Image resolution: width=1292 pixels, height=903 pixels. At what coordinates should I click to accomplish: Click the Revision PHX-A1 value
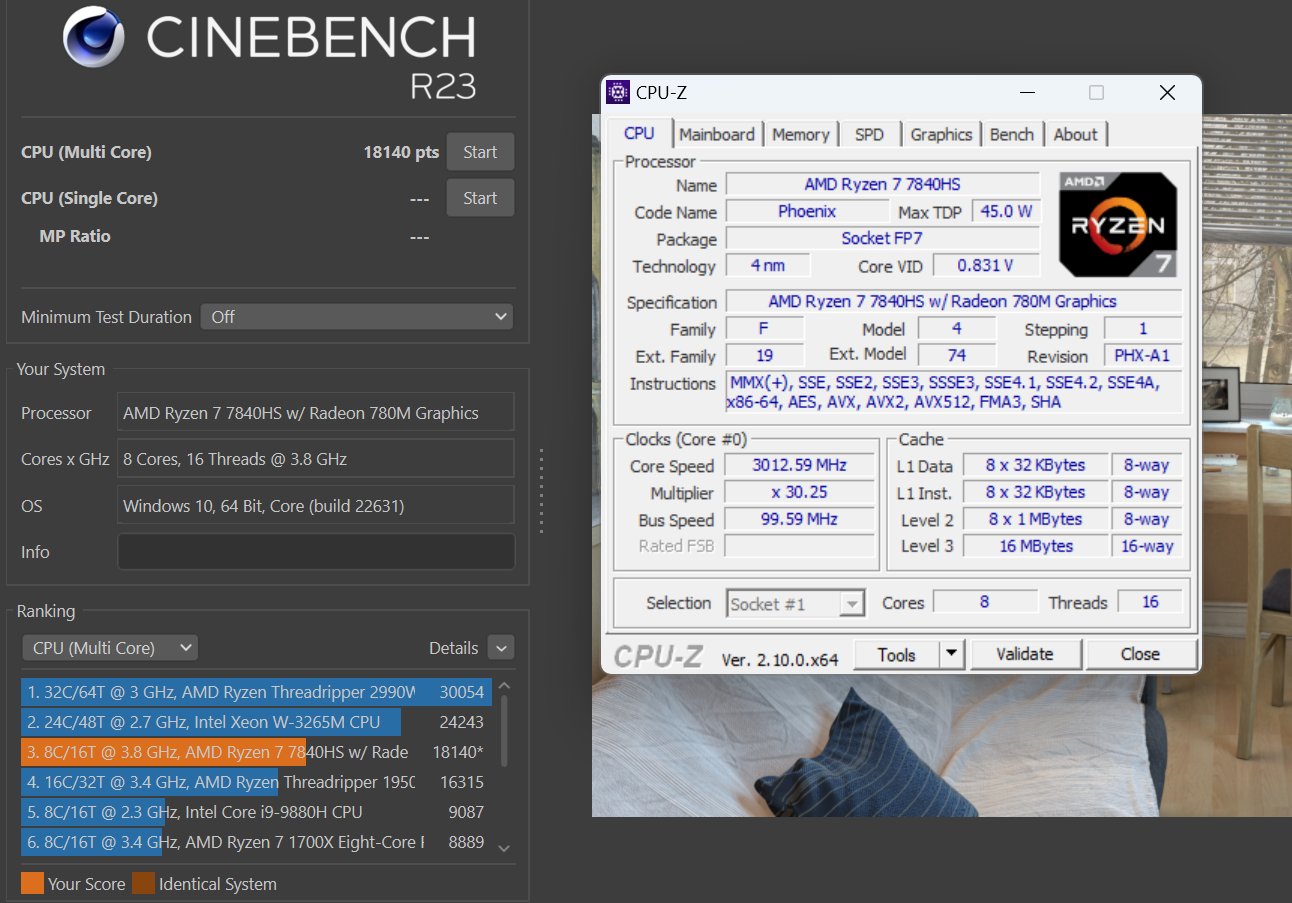(x=1143, y=355)
